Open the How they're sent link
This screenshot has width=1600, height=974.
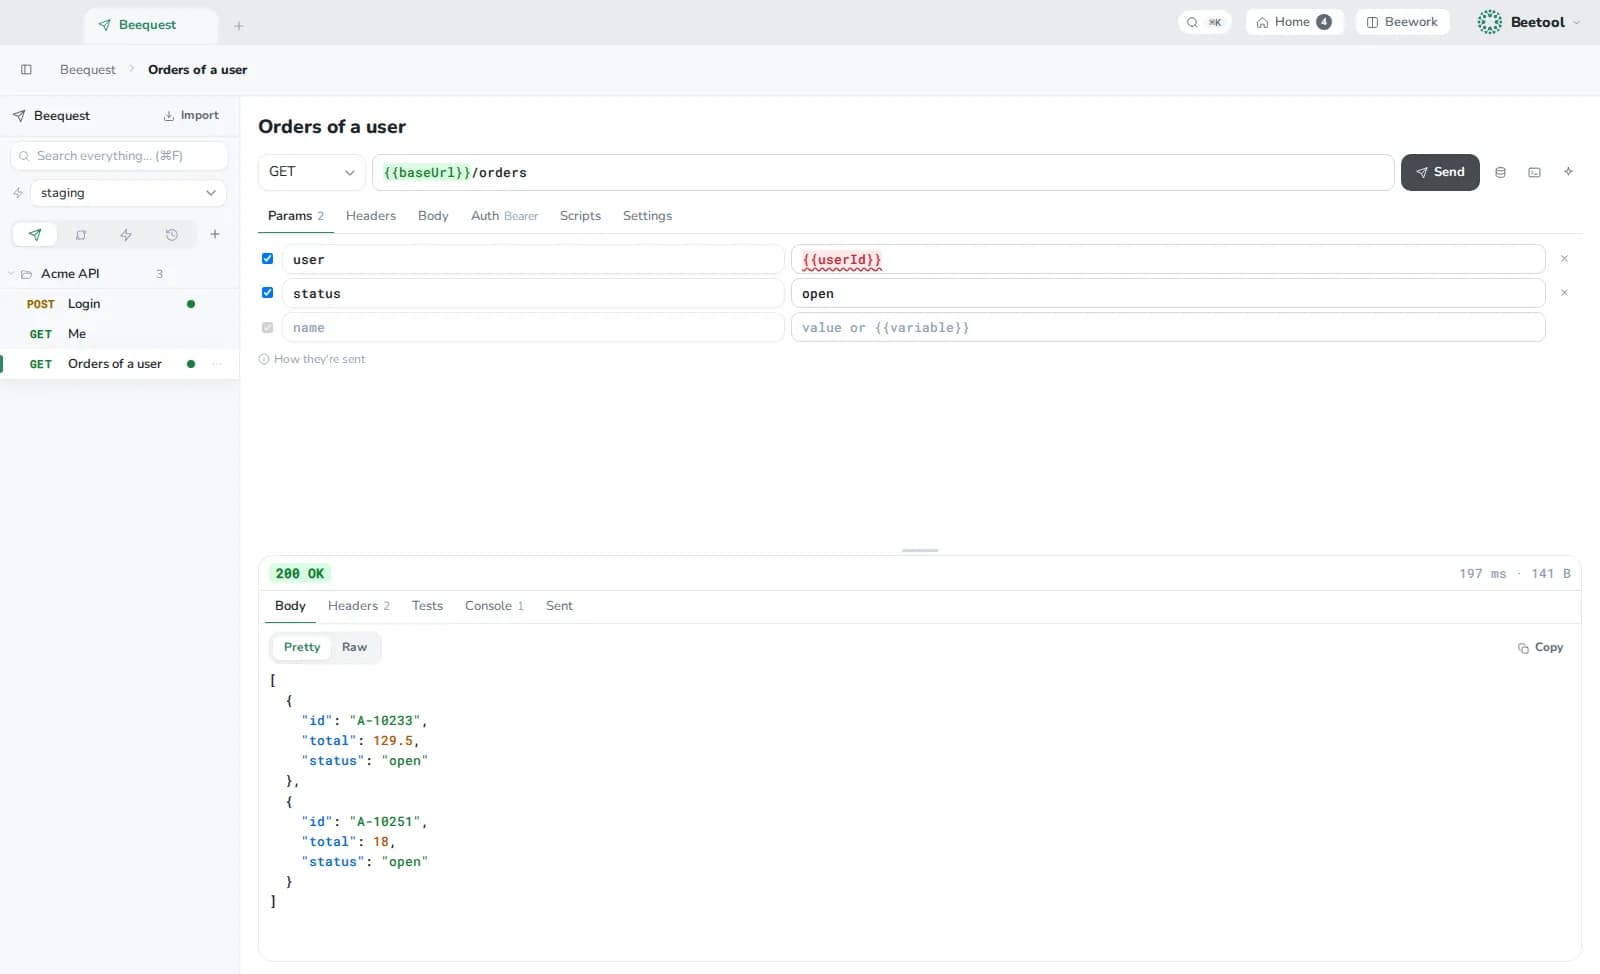[x=312, y=359]
